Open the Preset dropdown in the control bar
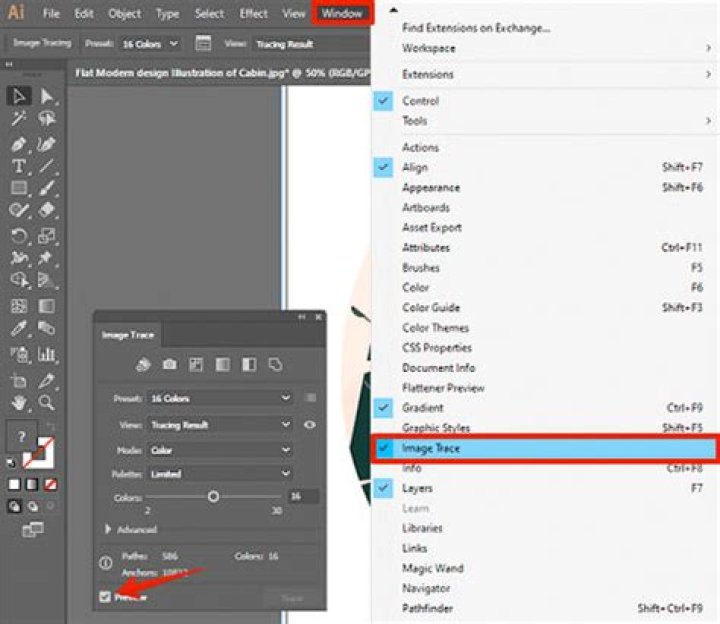 [150, 44]
